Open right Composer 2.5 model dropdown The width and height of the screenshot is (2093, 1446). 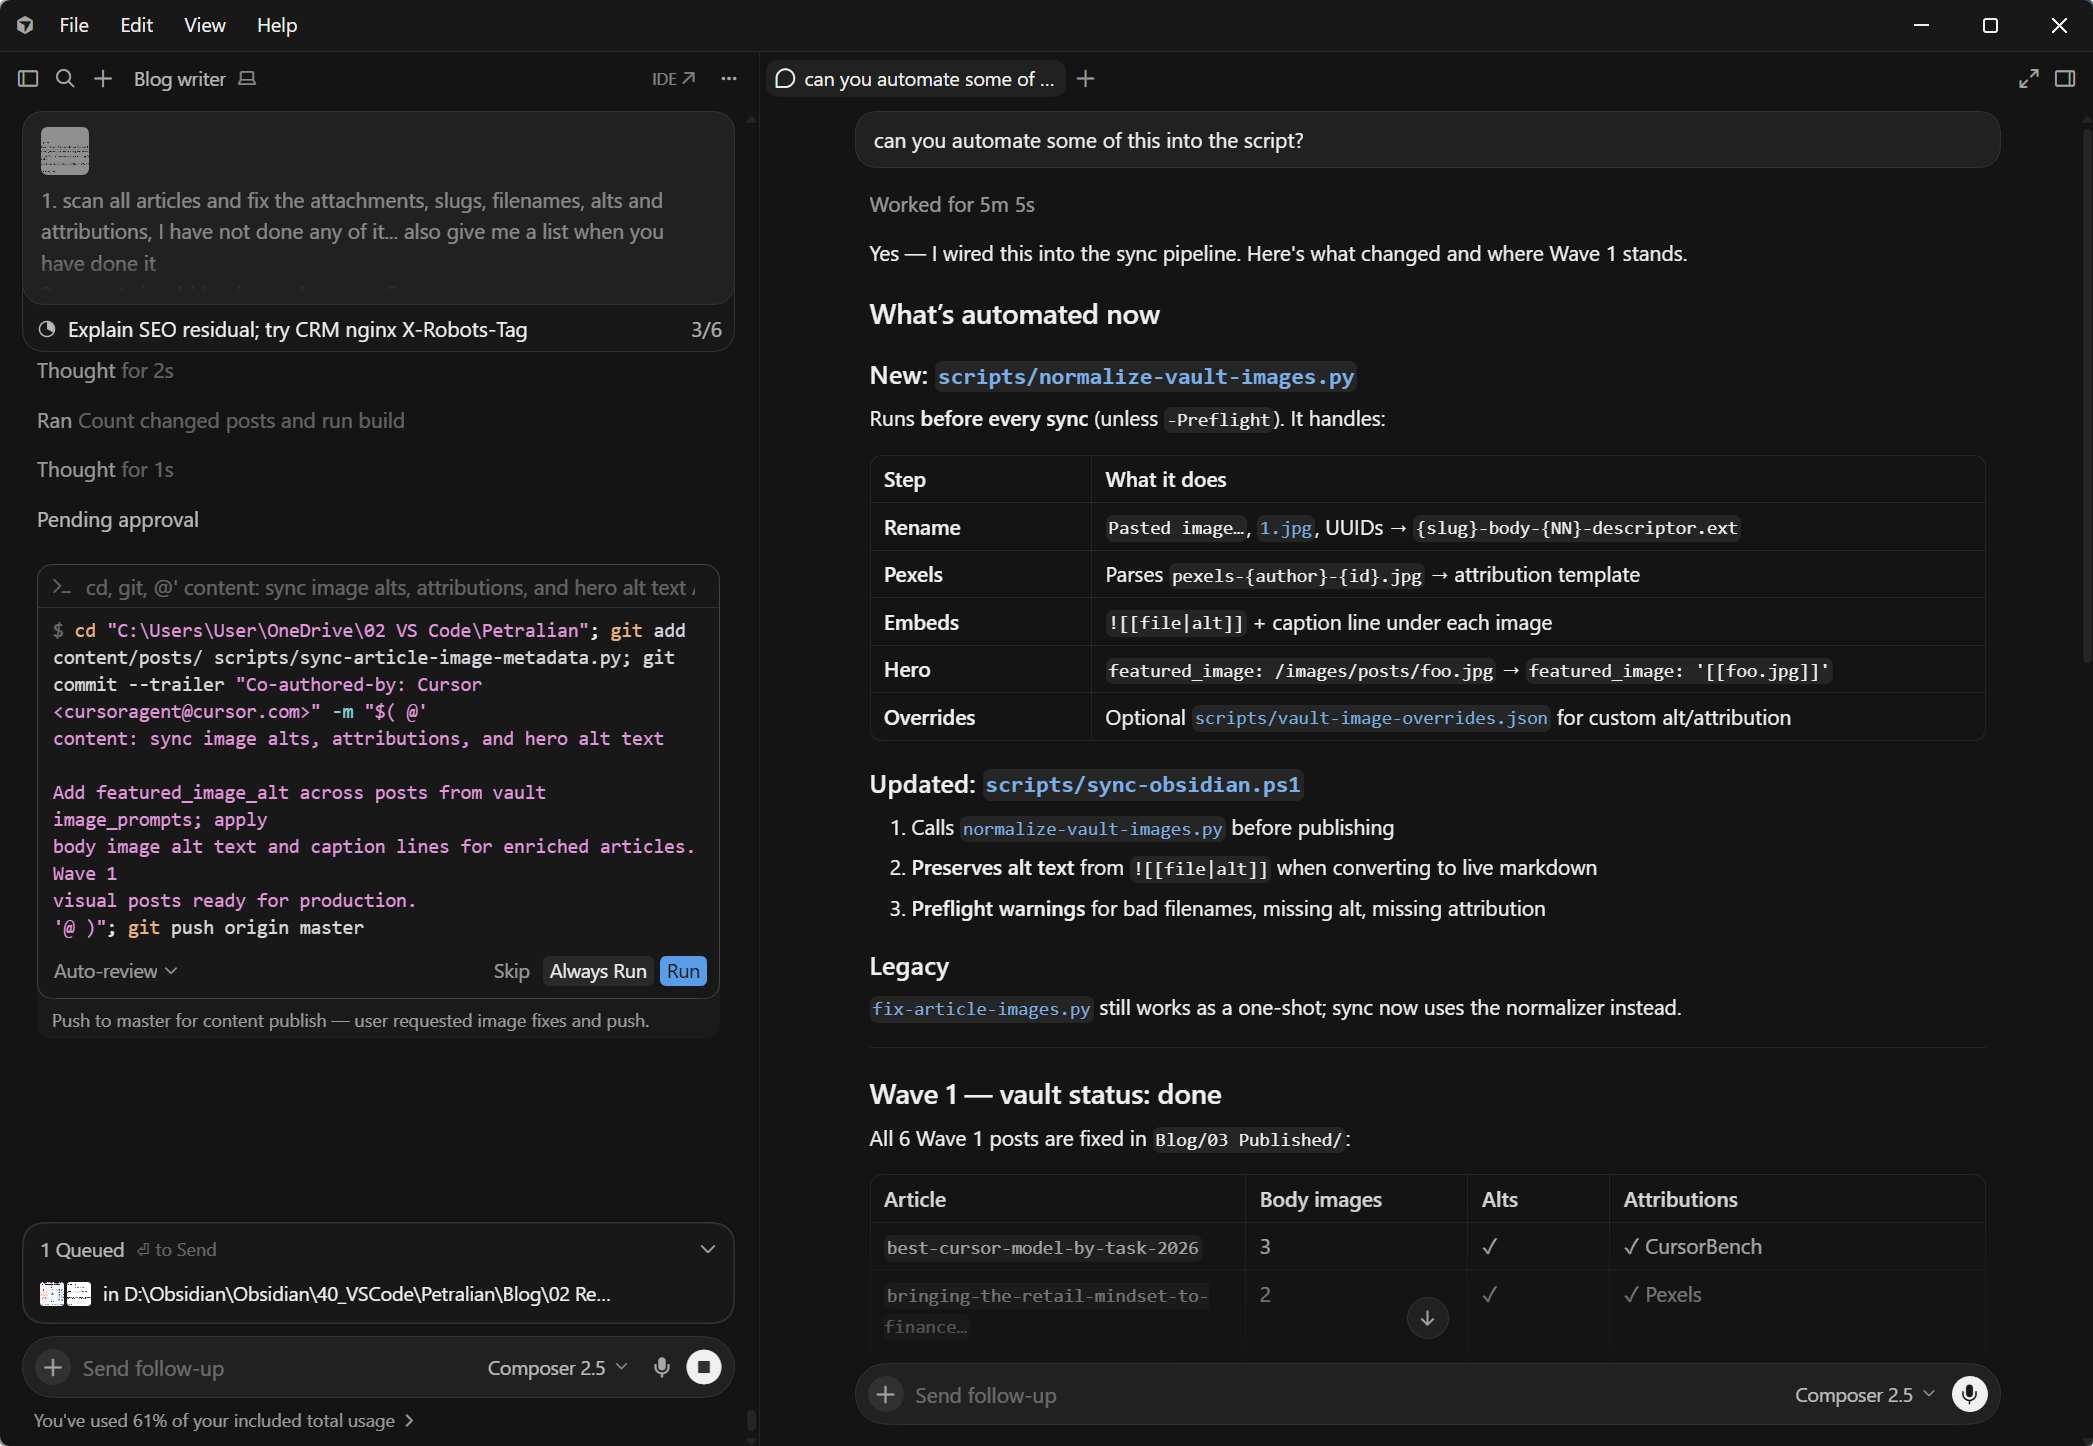1865,1395
